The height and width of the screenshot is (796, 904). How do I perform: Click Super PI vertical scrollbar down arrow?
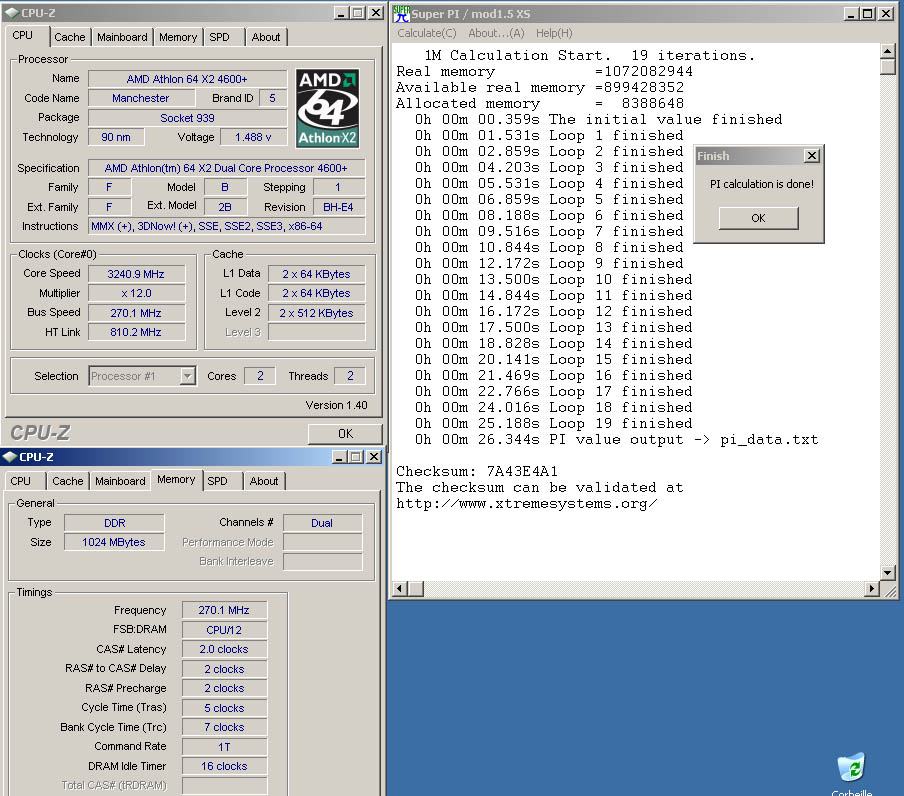887,572
